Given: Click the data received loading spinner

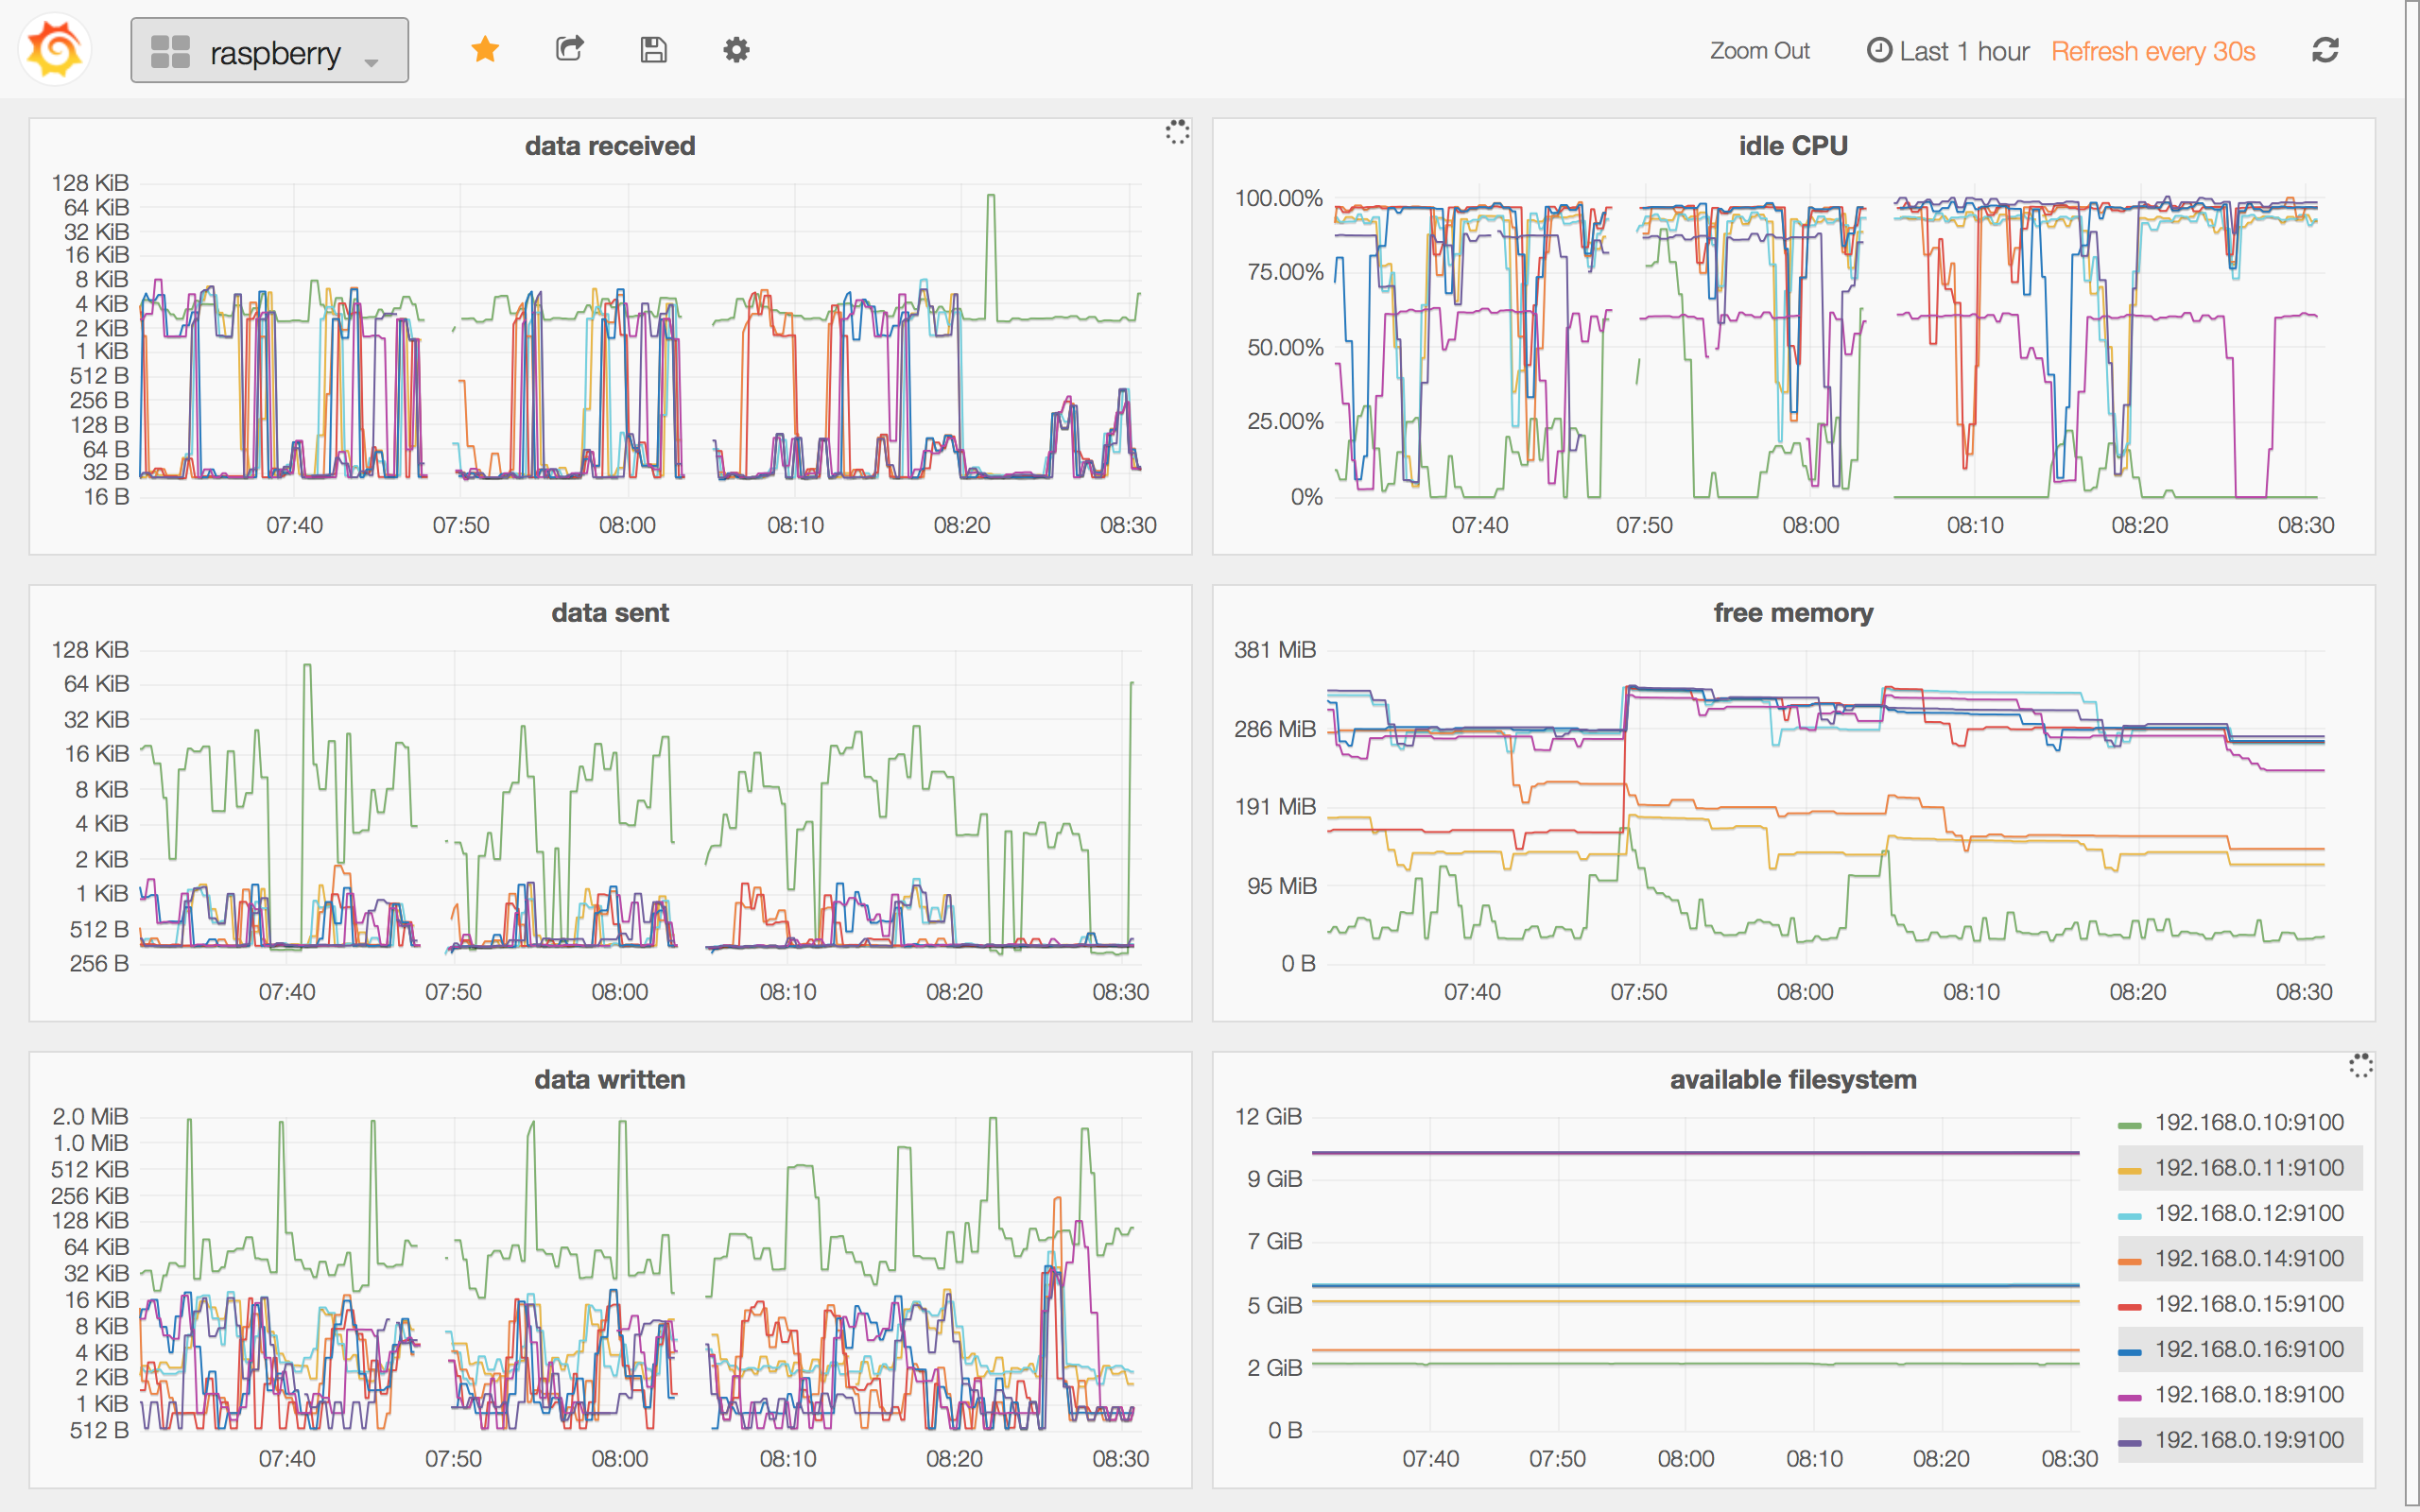Looking at the screenshot, I should coord(1177,132).
